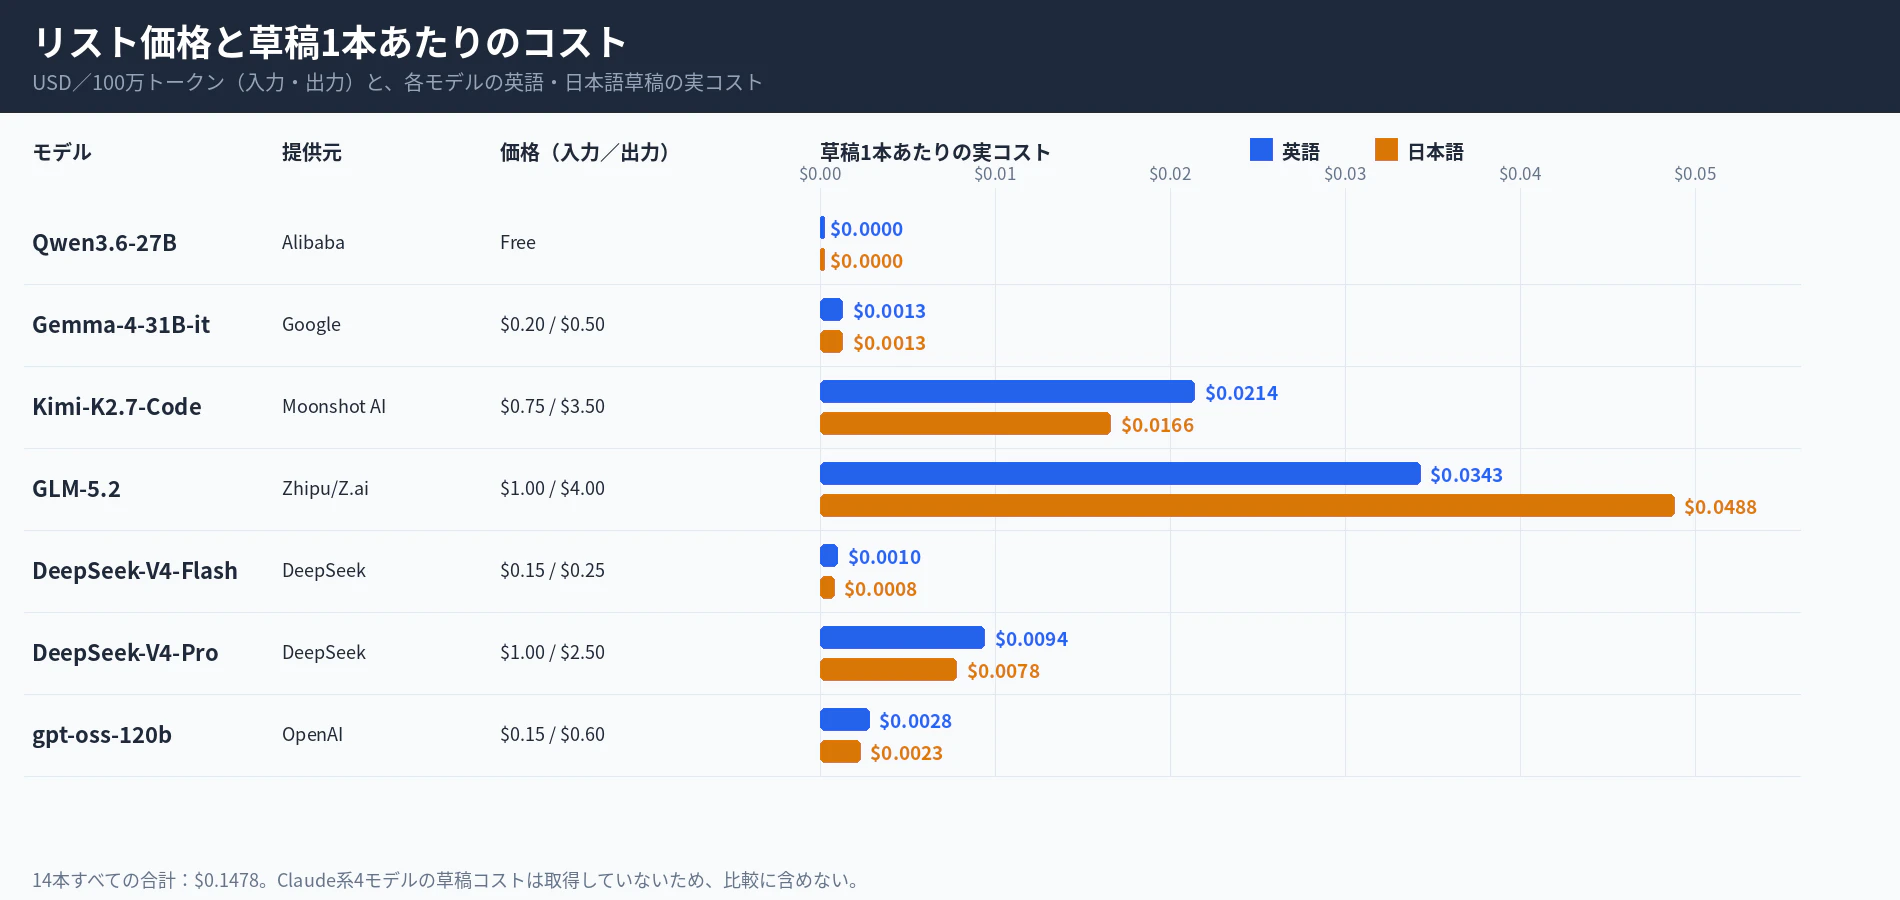Click the 草稿1本あたりの実コスト column header
Screen dimensions: 1900x900
935,152
